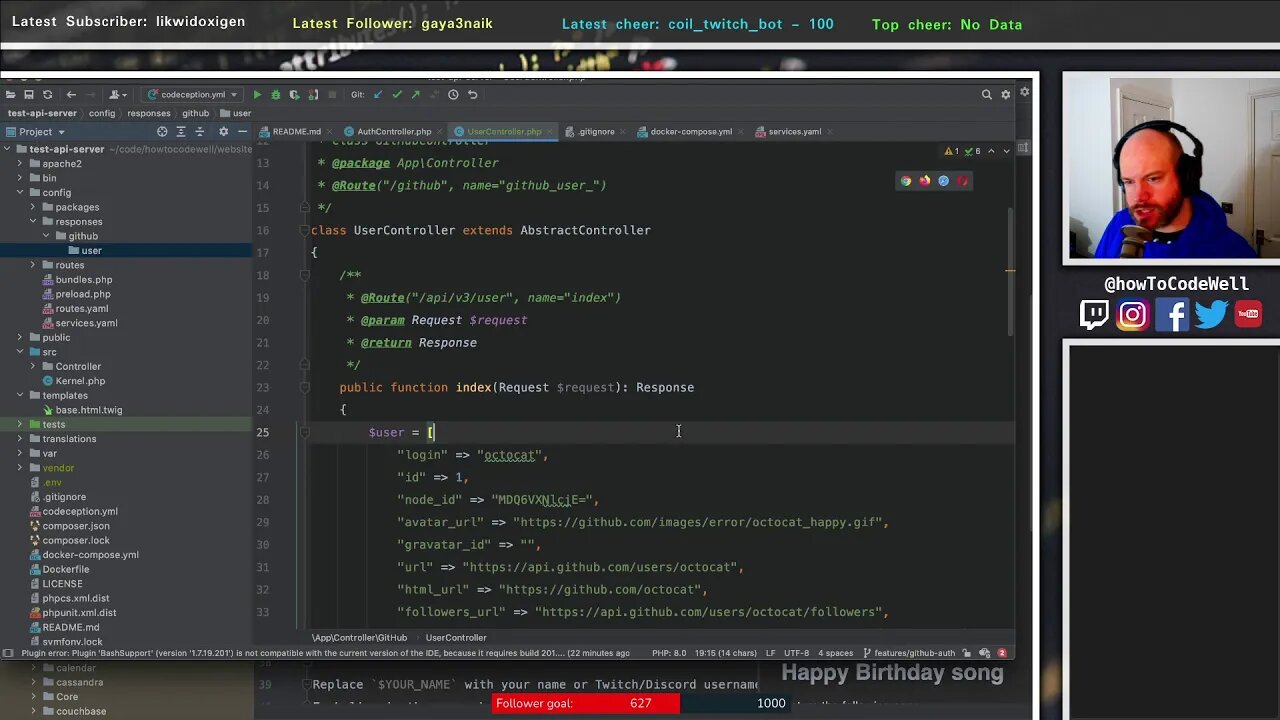Screen dimensions: 1280x720
Task: Open Dockerfile in Project tree
Action: tap(65, 569)
